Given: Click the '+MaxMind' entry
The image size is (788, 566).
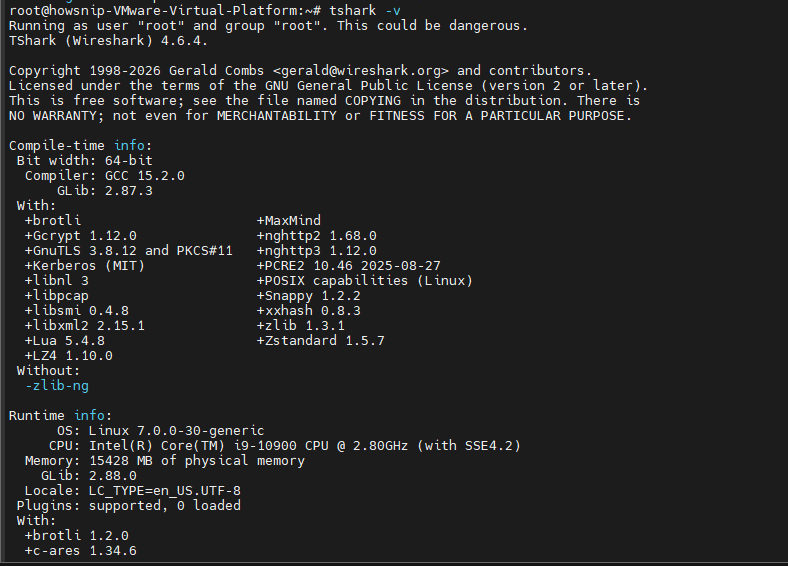Looking at the screenshot, I should [x=288, y=221].
